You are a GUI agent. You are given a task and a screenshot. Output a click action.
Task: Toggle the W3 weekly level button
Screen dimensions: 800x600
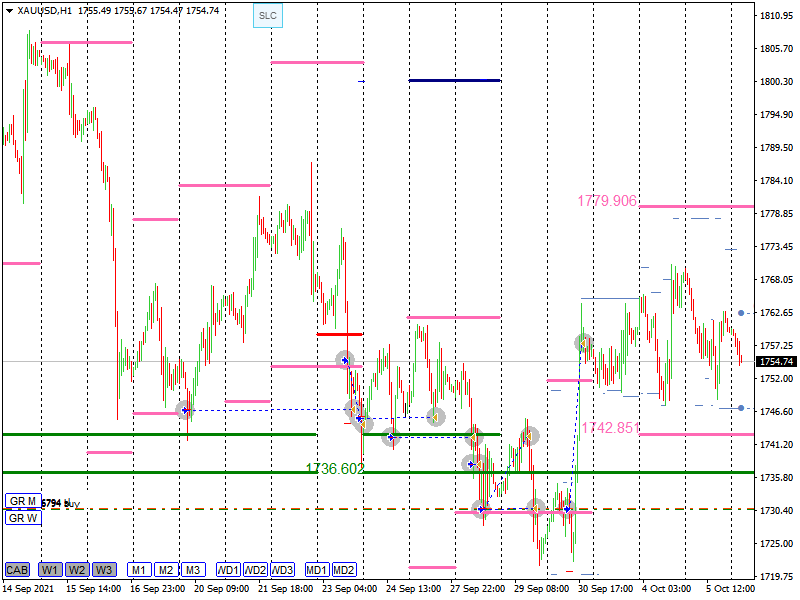pos(104,570)
